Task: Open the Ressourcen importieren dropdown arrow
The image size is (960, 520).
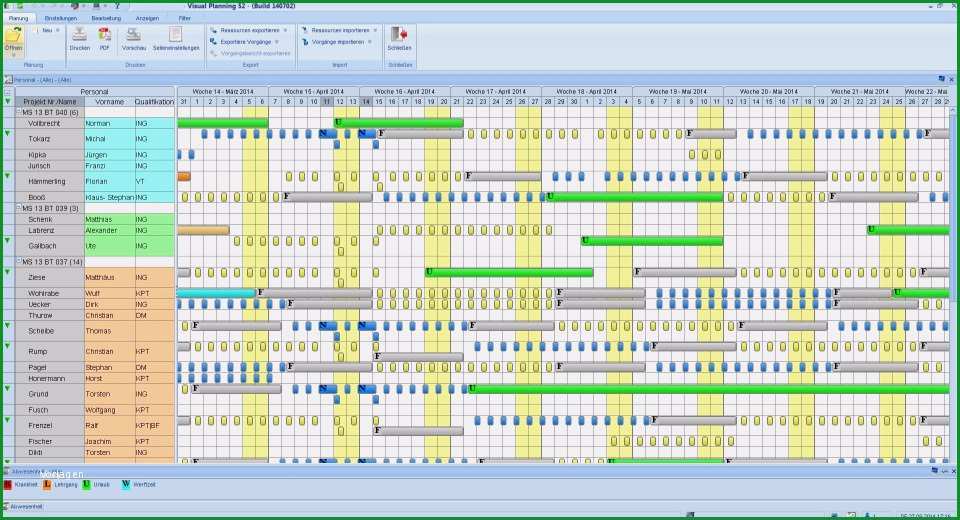Action: point(375,30)
